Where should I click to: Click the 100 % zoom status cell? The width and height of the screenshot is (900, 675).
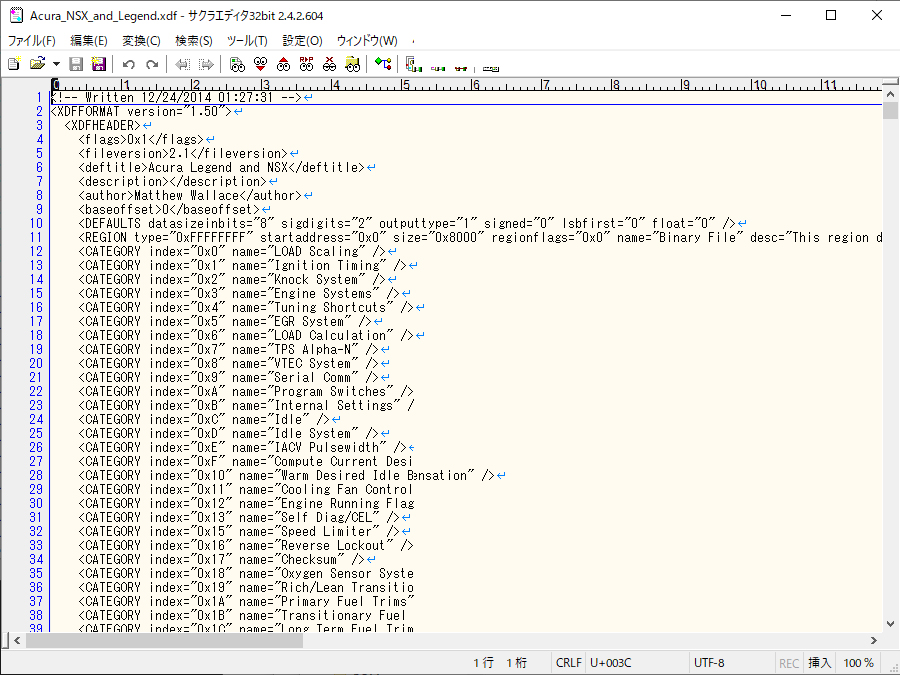[x=859, y=663]
